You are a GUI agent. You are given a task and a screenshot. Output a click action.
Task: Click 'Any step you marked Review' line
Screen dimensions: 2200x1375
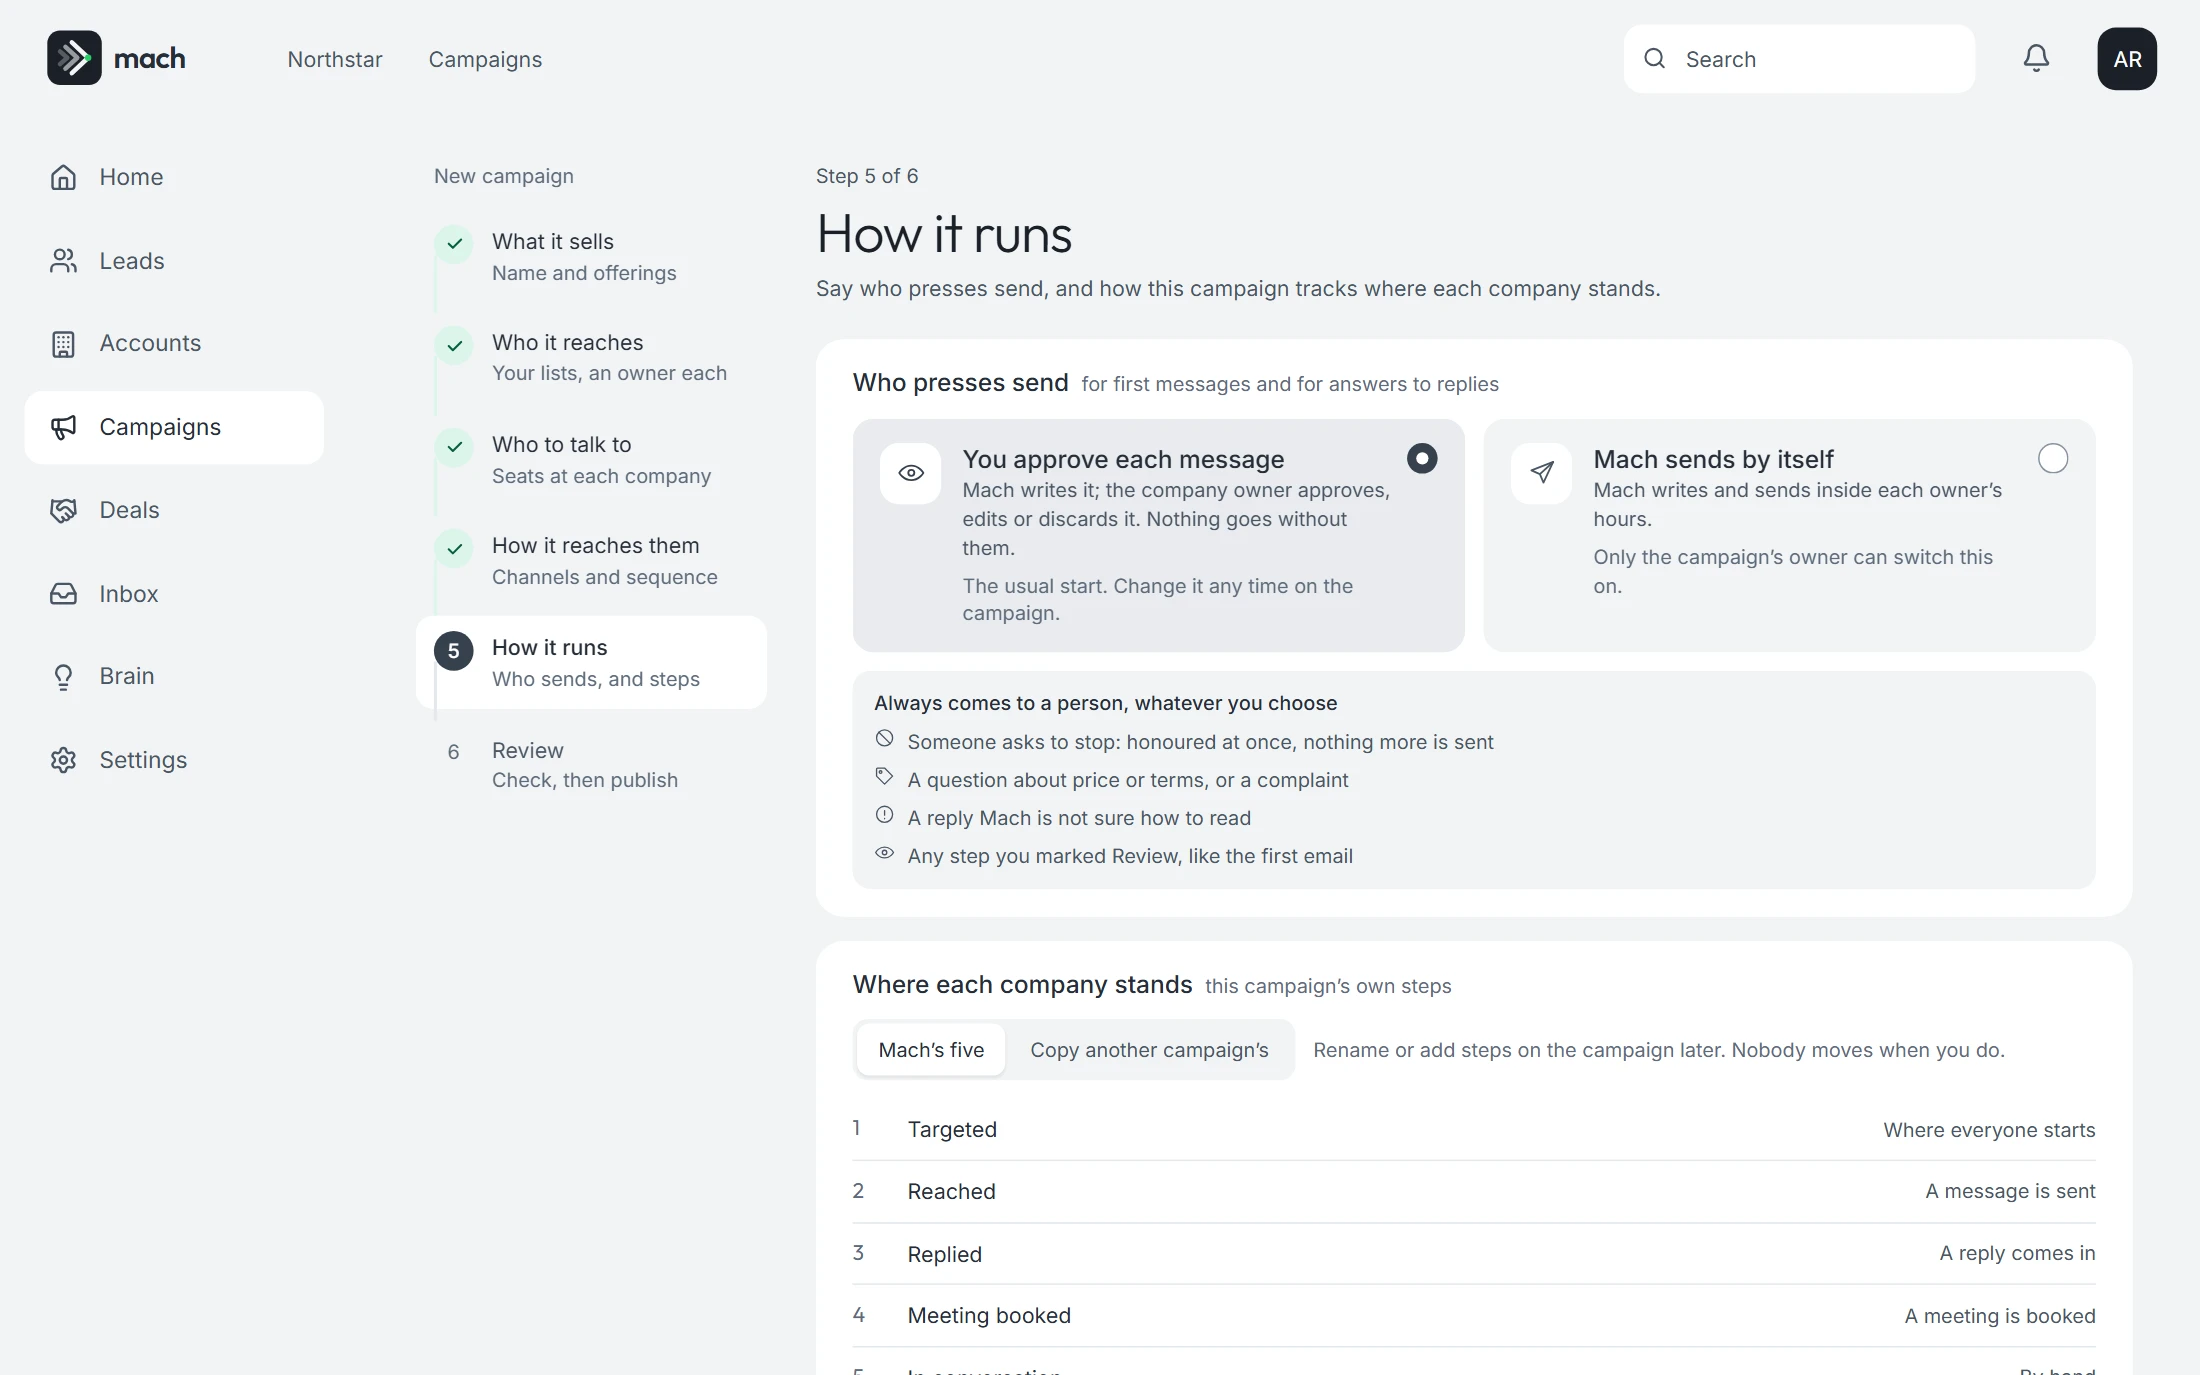coord(1113,855)
